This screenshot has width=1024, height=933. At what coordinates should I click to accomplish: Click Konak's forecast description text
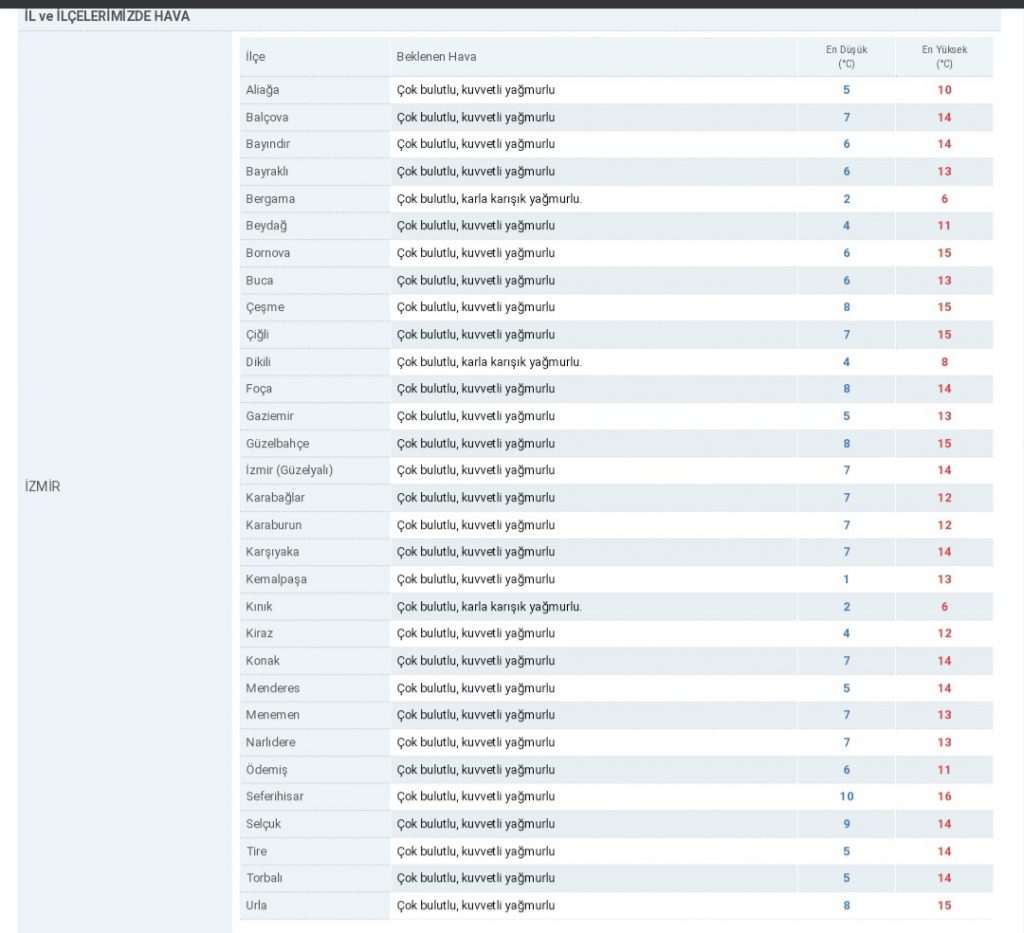point(475,661)
